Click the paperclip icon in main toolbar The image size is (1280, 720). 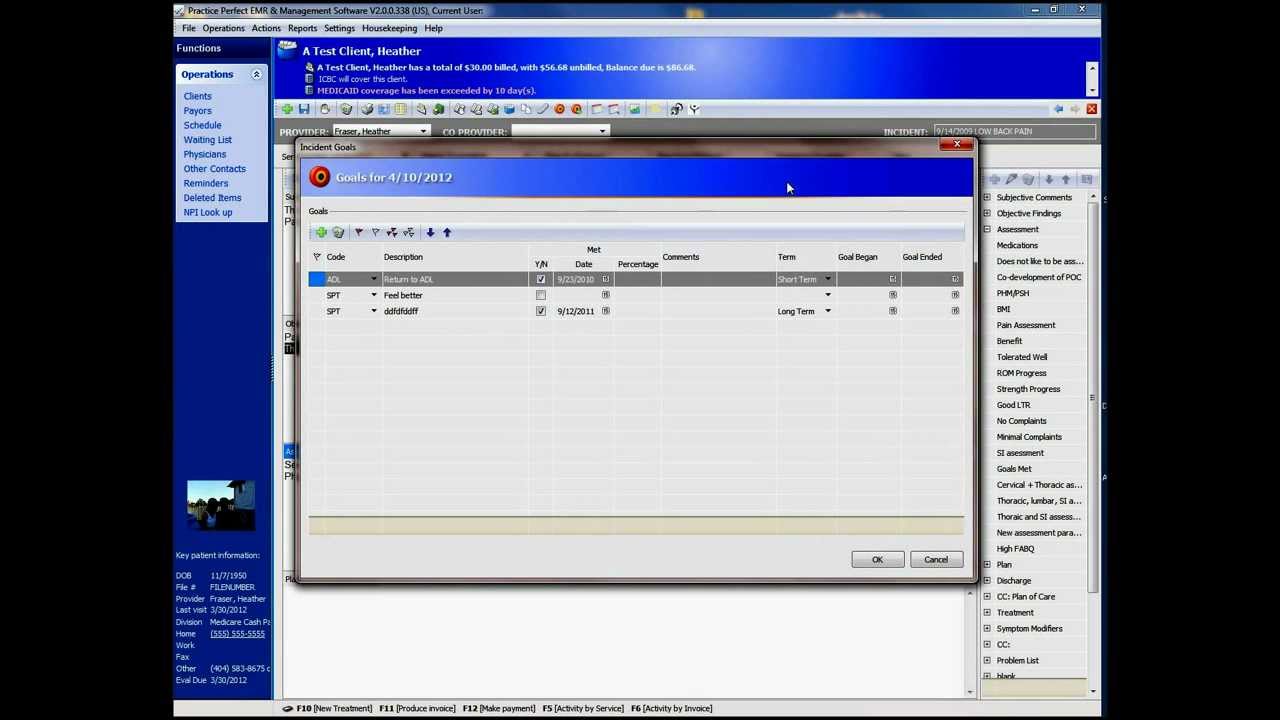[x=543, y=109]
